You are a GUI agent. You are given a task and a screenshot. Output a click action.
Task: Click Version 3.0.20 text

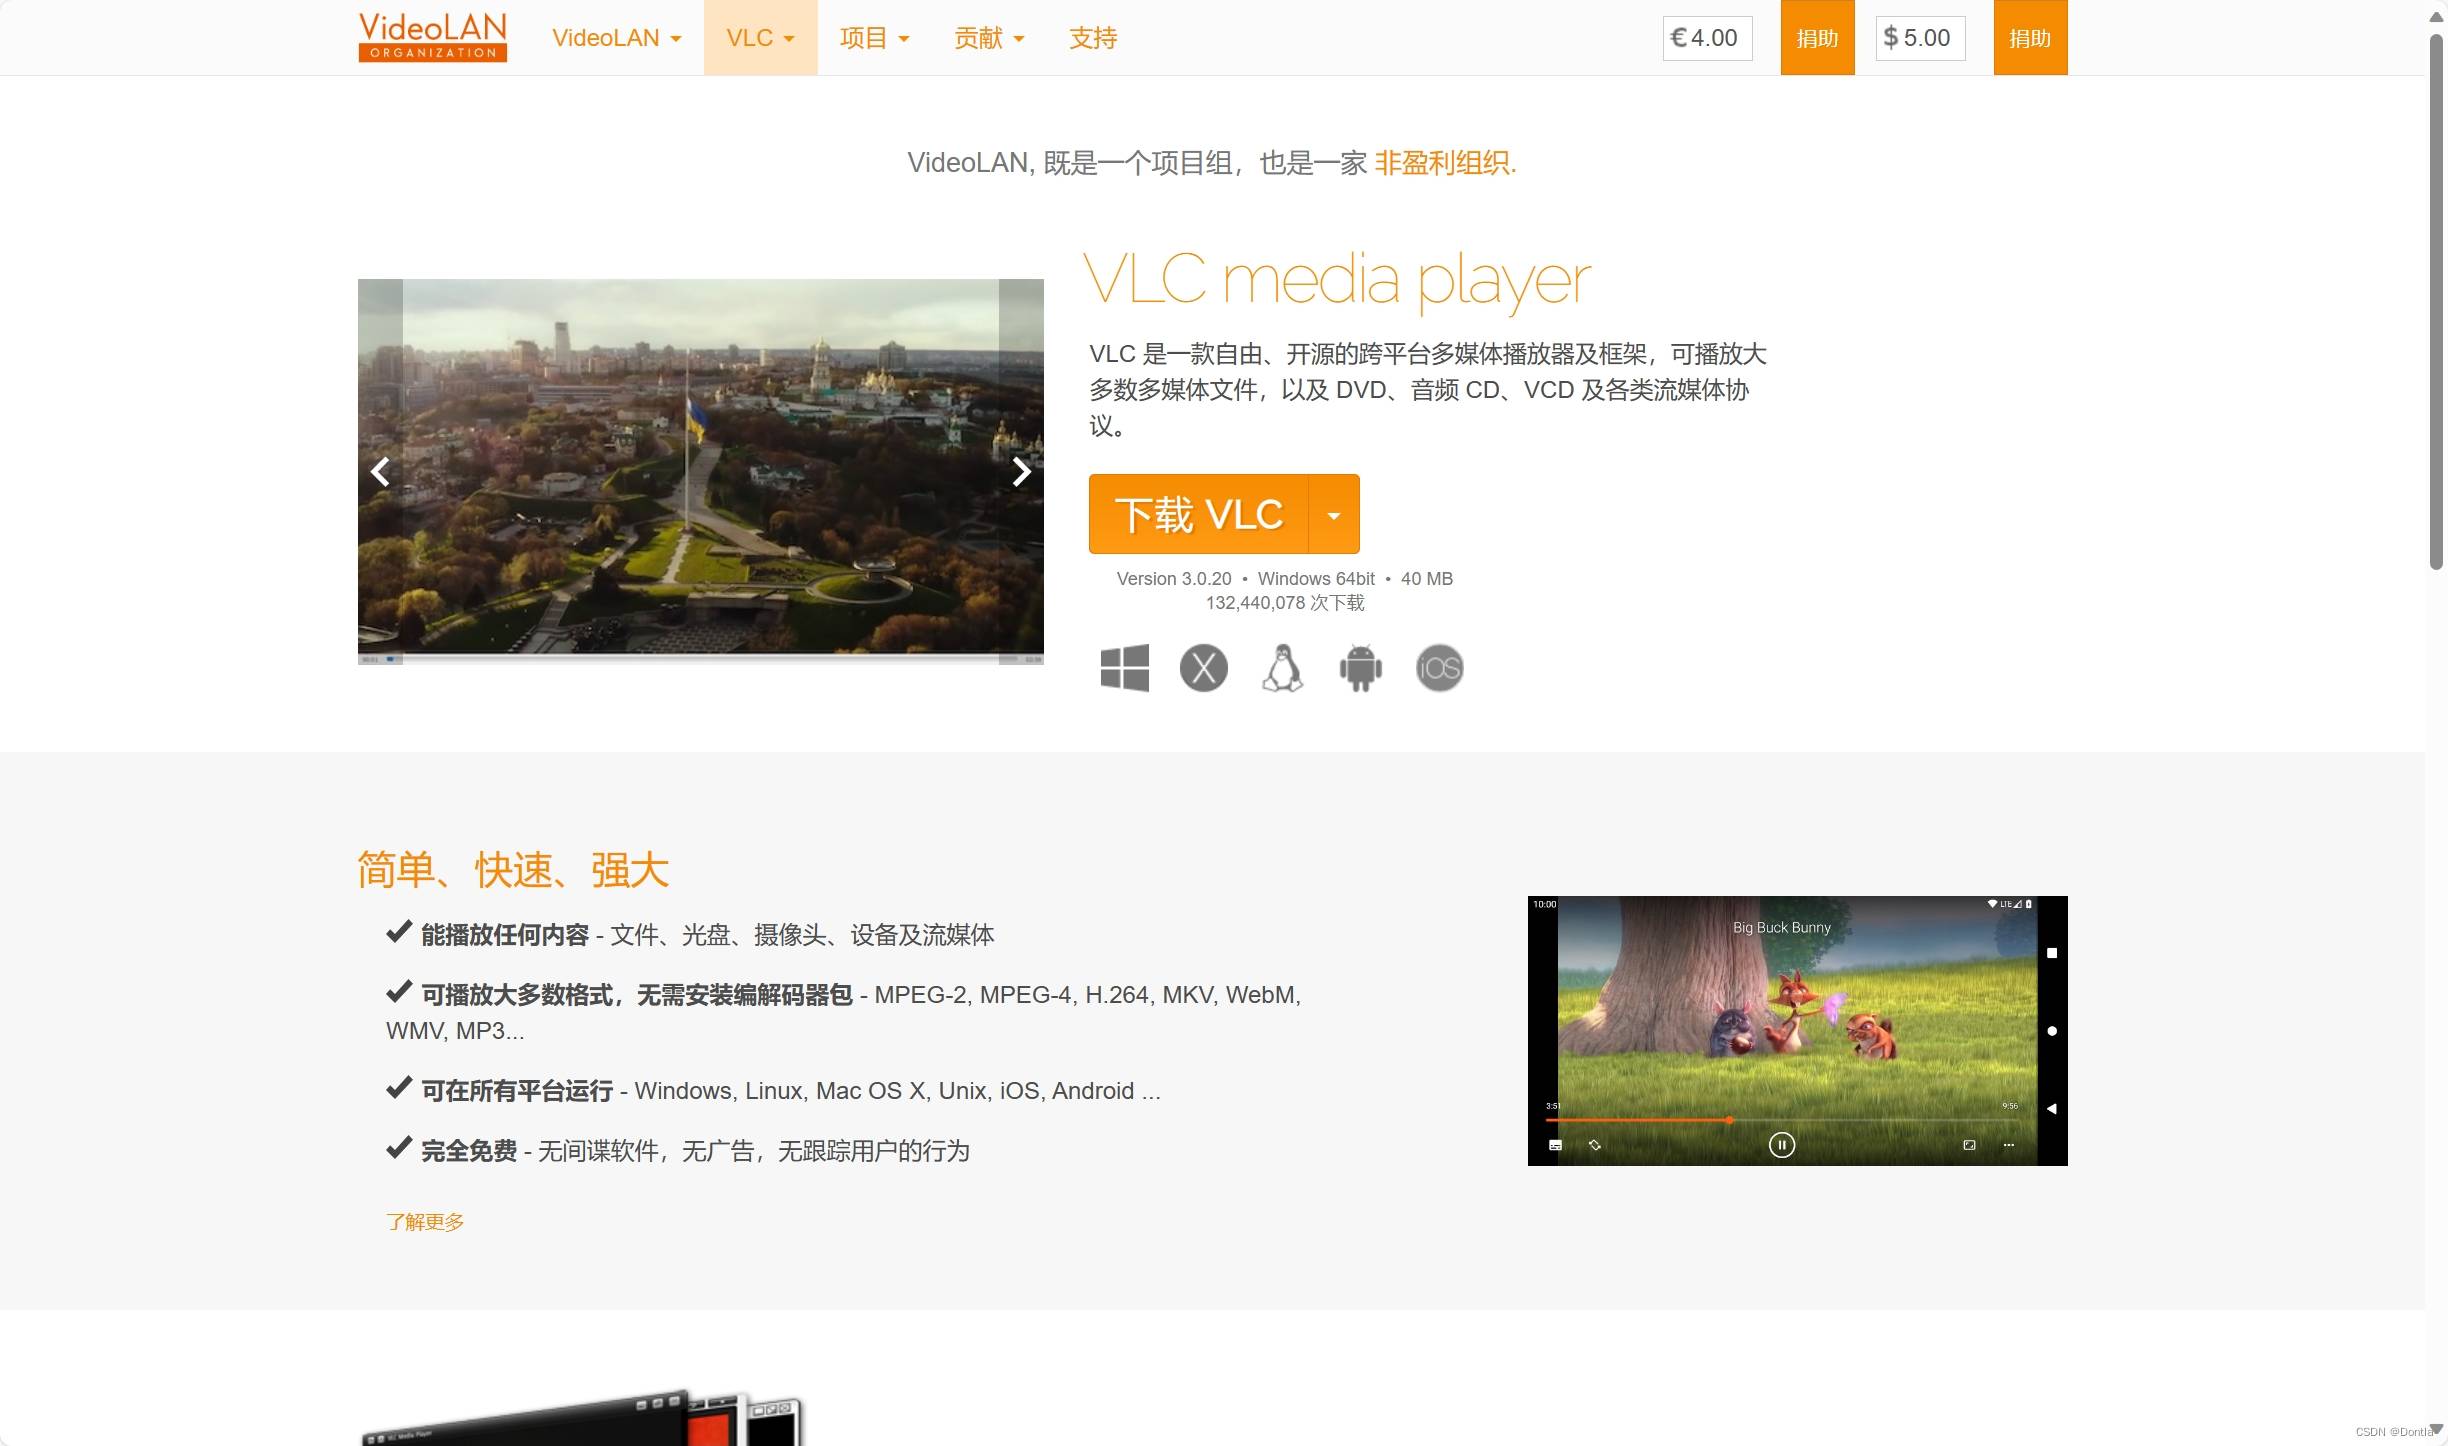pos(1174,579)
